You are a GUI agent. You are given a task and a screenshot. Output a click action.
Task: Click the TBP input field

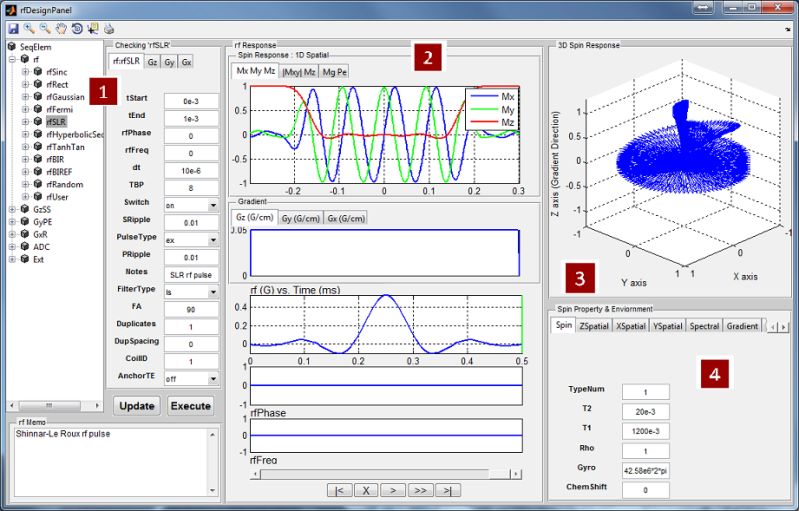[191, 188]
